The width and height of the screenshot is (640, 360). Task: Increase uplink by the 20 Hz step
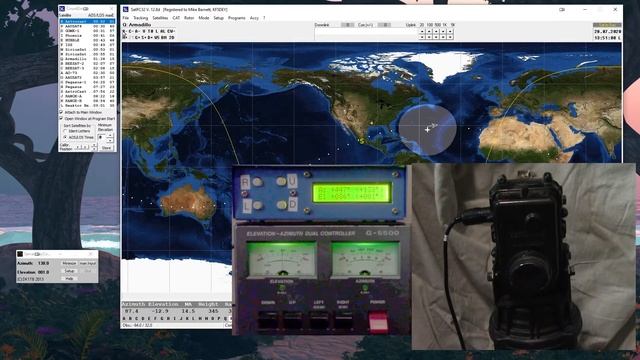(x=422, y=31)
